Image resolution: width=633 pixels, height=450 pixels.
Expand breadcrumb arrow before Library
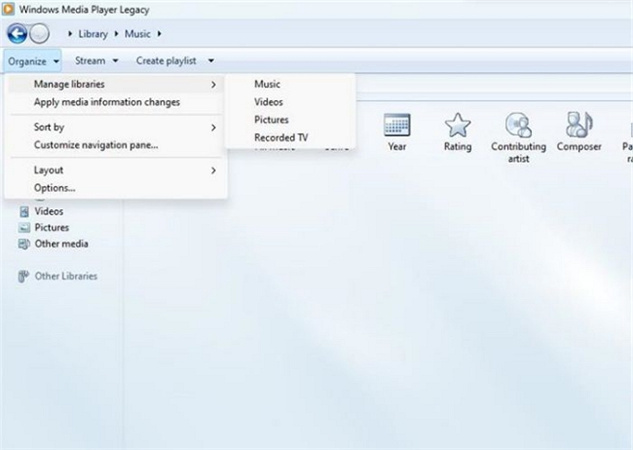click(x=70, y=34)
